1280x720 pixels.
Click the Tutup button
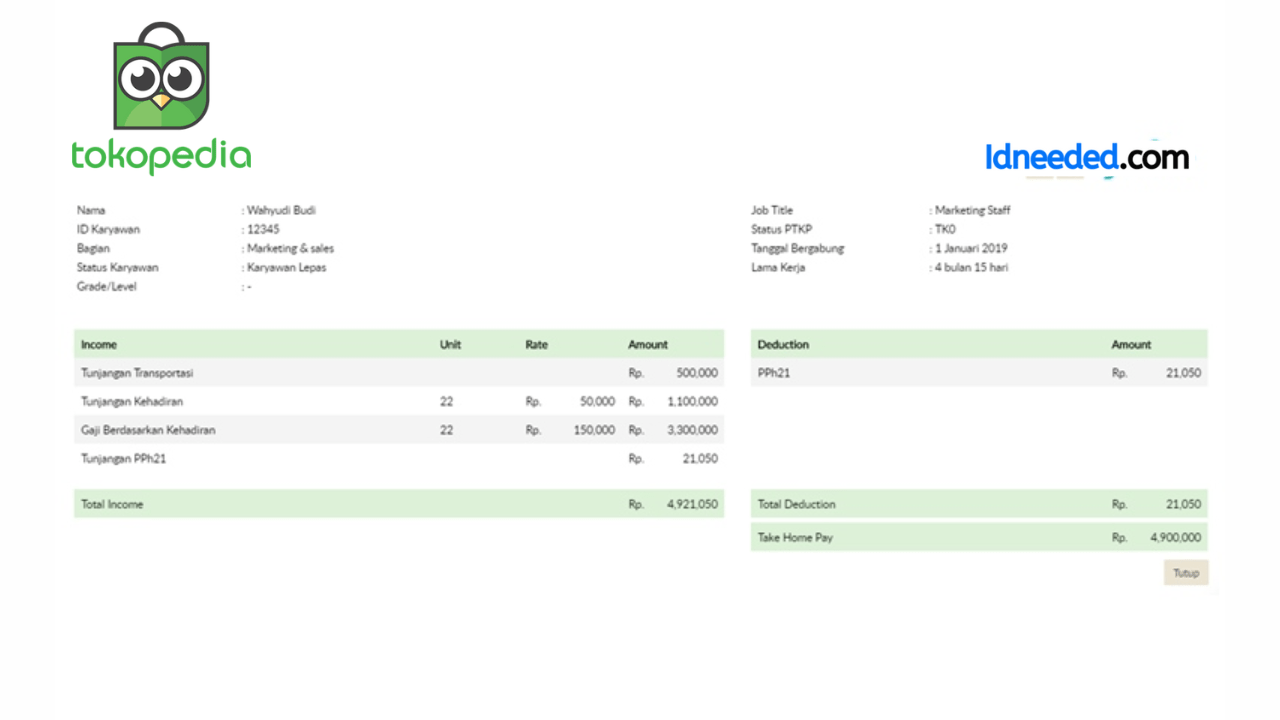pyautogui.click(x=1186, y=573)
